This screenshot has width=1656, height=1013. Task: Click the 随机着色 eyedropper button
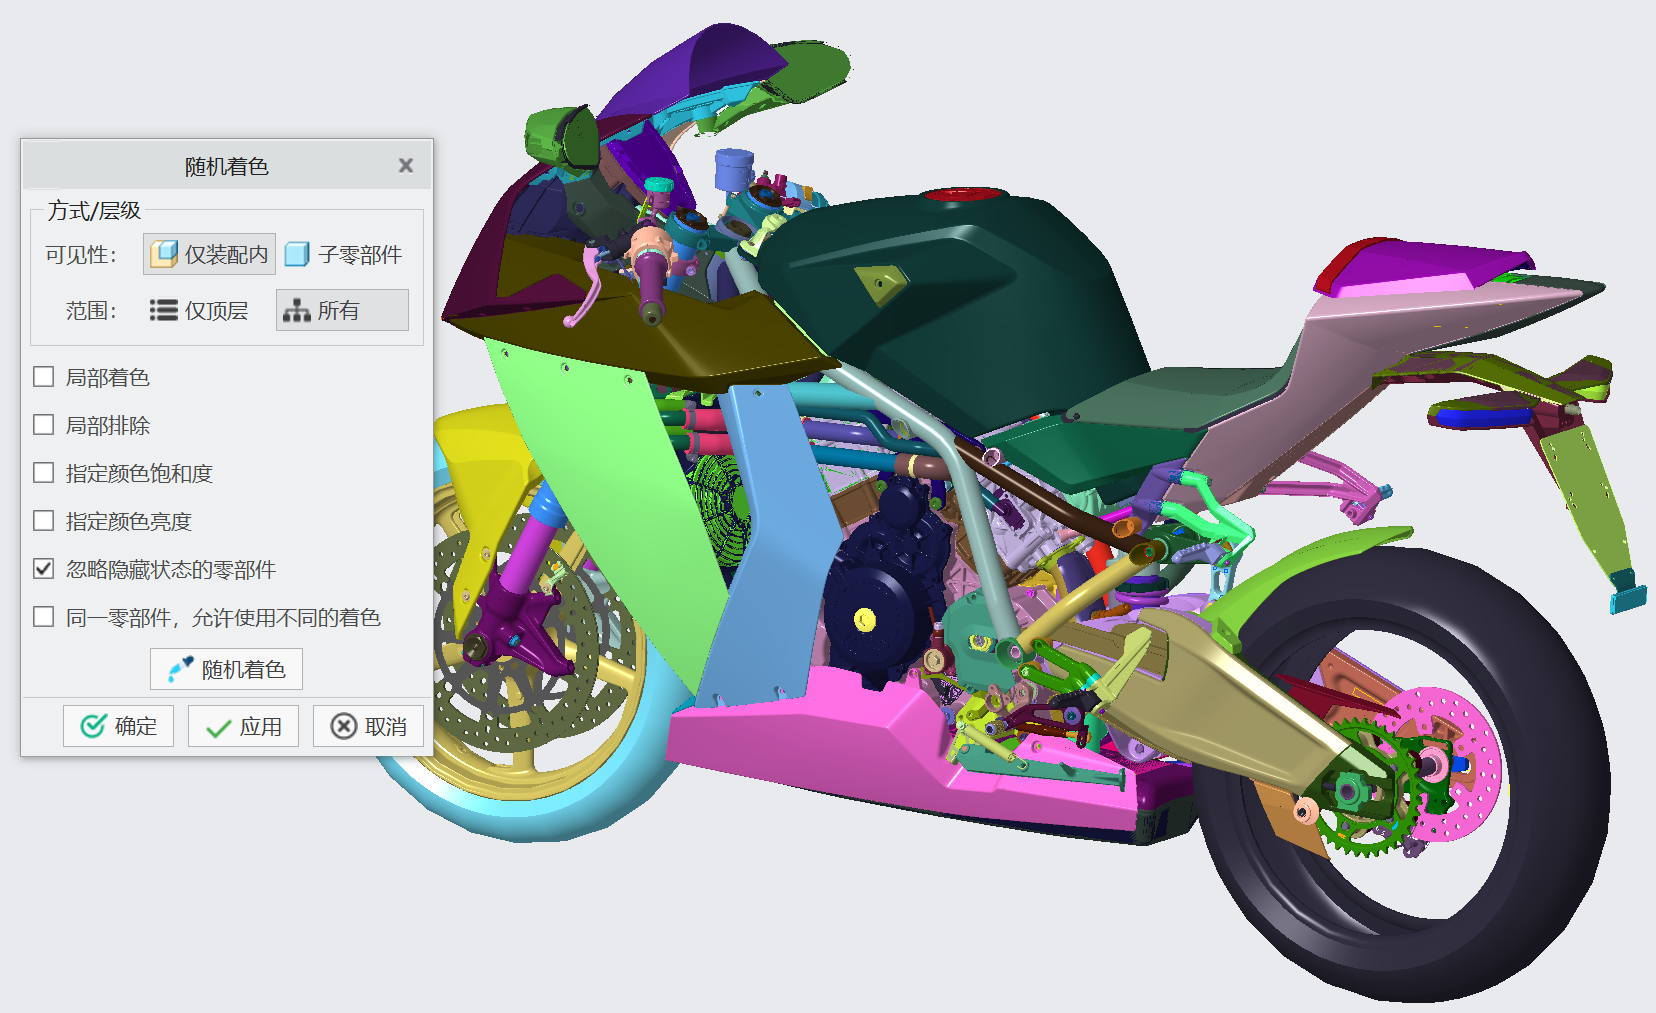[227, 669]
